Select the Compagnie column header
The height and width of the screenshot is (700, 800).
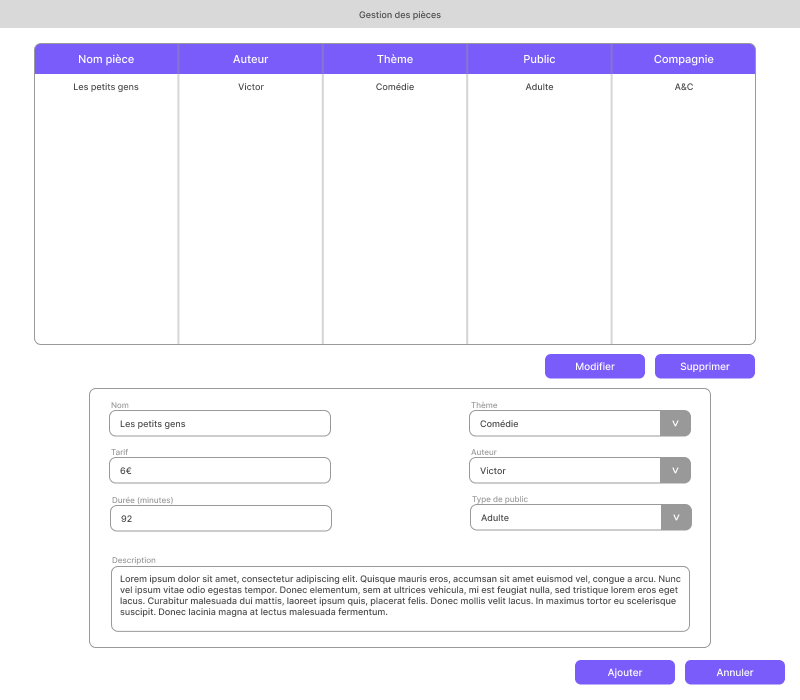(x=683, y=59)
